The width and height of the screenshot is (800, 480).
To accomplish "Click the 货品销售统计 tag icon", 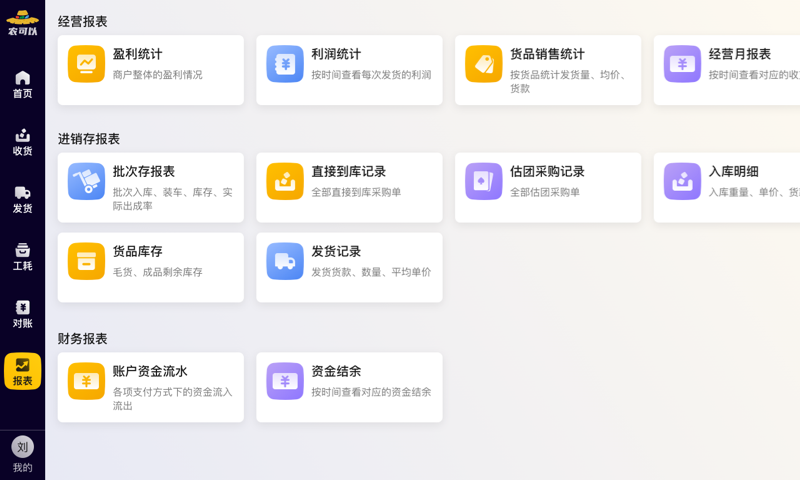I will [484, 64].
